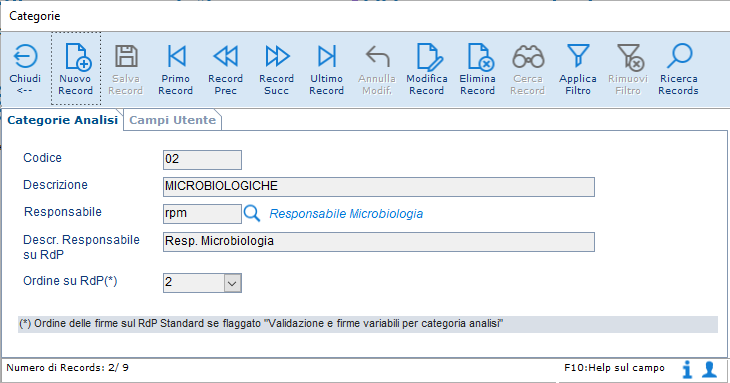
Task: Click the Descr. Responsabile su RdP field
Action: pos(379,242)
